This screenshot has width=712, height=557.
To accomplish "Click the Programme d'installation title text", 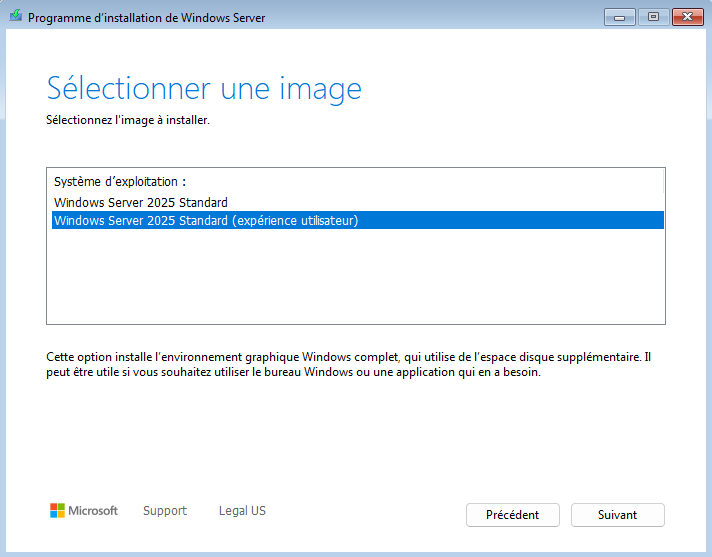I will point(146,17).
